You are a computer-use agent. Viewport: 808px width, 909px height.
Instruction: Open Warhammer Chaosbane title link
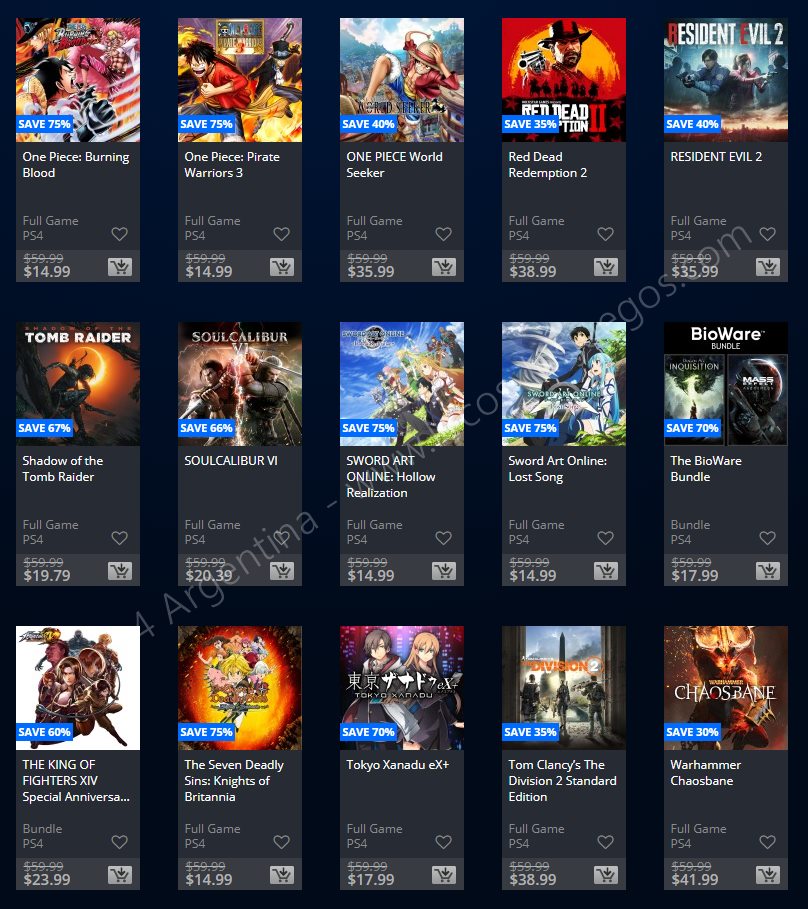[x=705, y=773]
